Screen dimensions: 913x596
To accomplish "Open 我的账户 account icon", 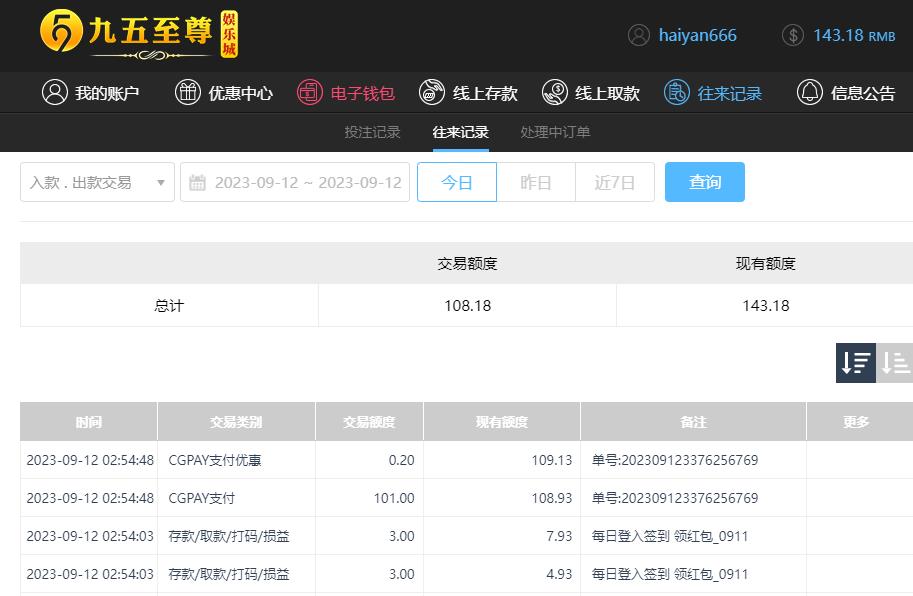I will coord(55,93).
